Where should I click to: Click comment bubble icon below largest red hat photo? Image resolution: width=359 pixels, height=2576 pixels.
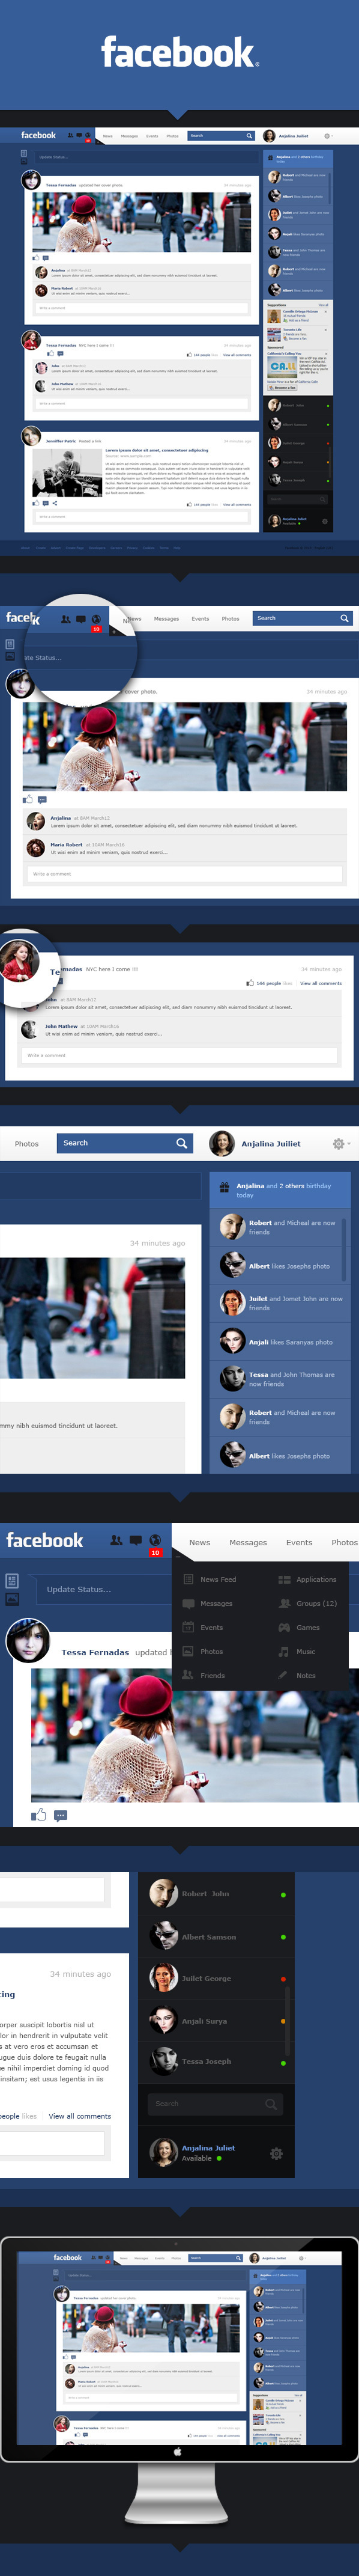tap(60, 1815)
